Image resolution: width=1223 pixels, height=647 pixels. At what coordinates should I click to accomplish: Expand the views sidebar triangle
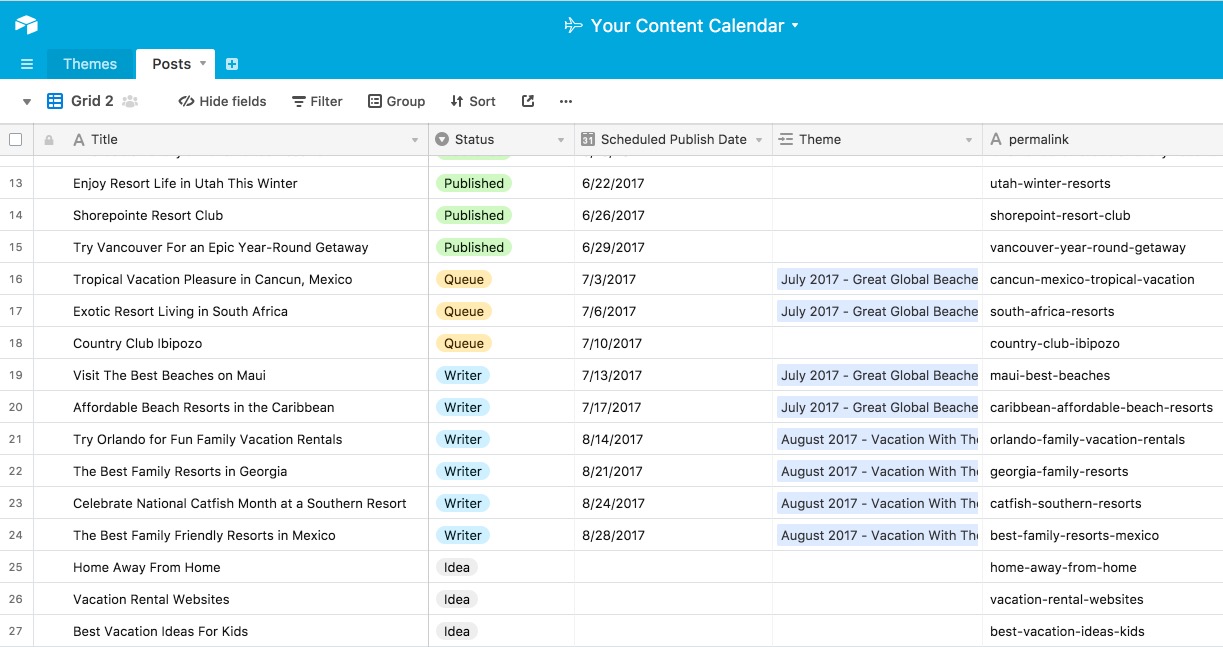click(27, 102)
